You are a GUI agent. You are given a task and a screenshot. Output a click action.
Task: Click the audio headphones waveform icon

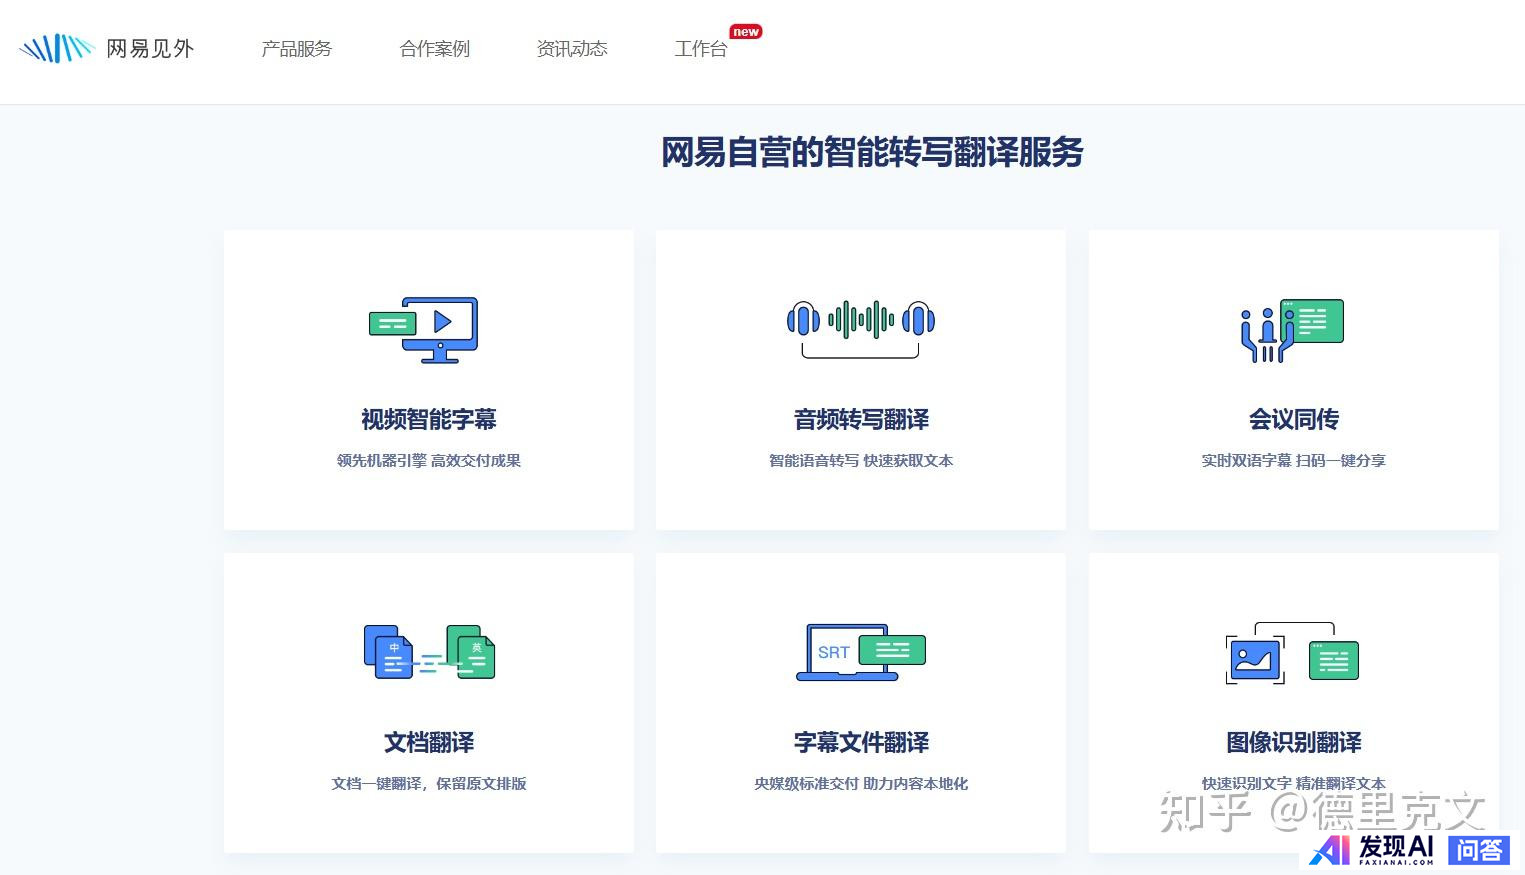tap(861, 328)
